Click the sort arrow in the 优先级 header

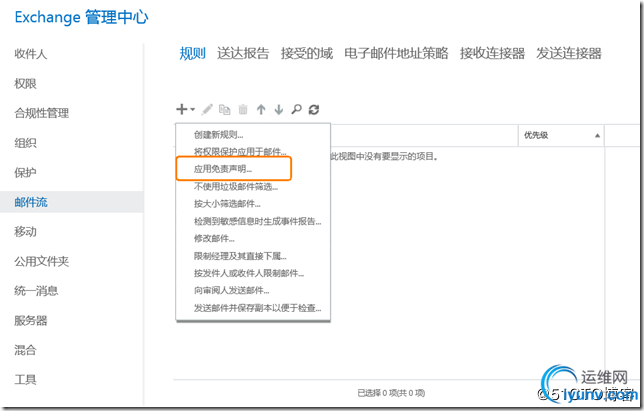(x=597, y=135)
